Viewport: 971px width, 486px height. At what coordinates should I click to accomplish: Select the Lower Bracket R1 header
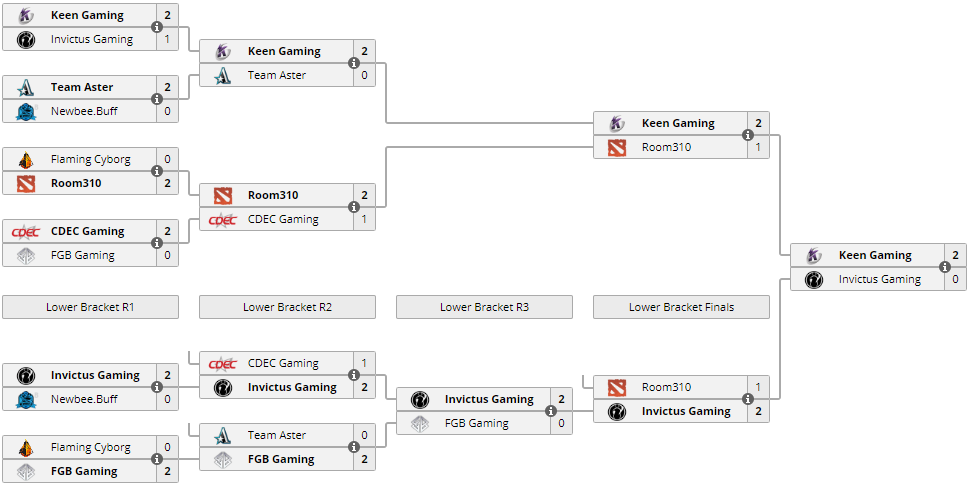(90, 307)
